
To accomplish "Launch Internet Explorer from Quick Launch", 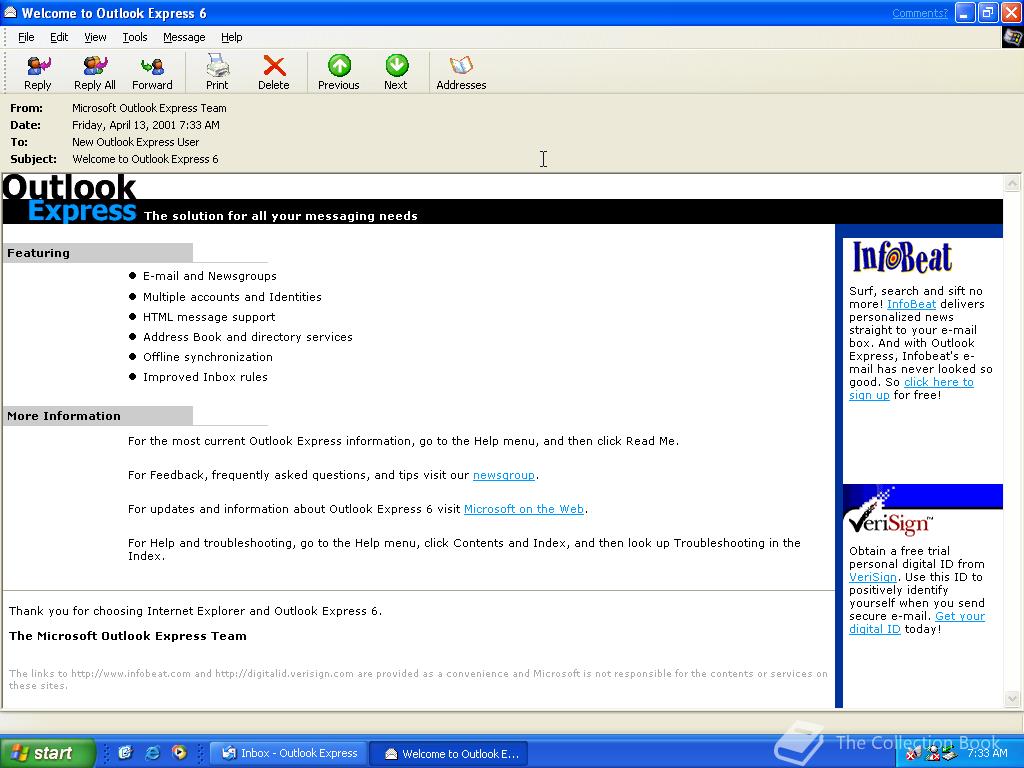I will 152,752.
